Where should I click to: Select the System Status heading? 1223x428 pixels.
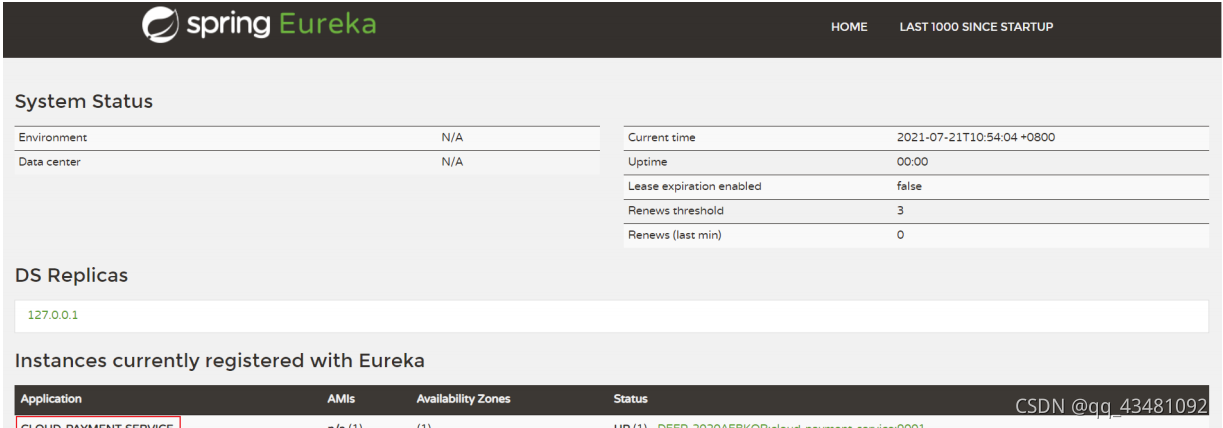click(84, 101)
